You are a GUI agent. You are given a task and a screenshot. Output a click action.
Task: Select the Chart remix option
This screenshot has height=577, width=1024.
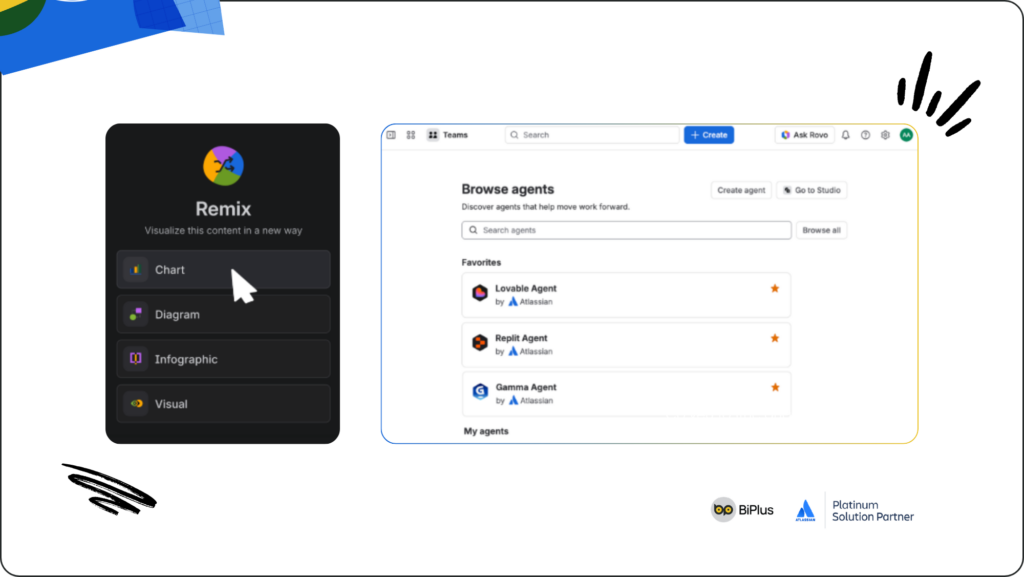pos(223,270)
